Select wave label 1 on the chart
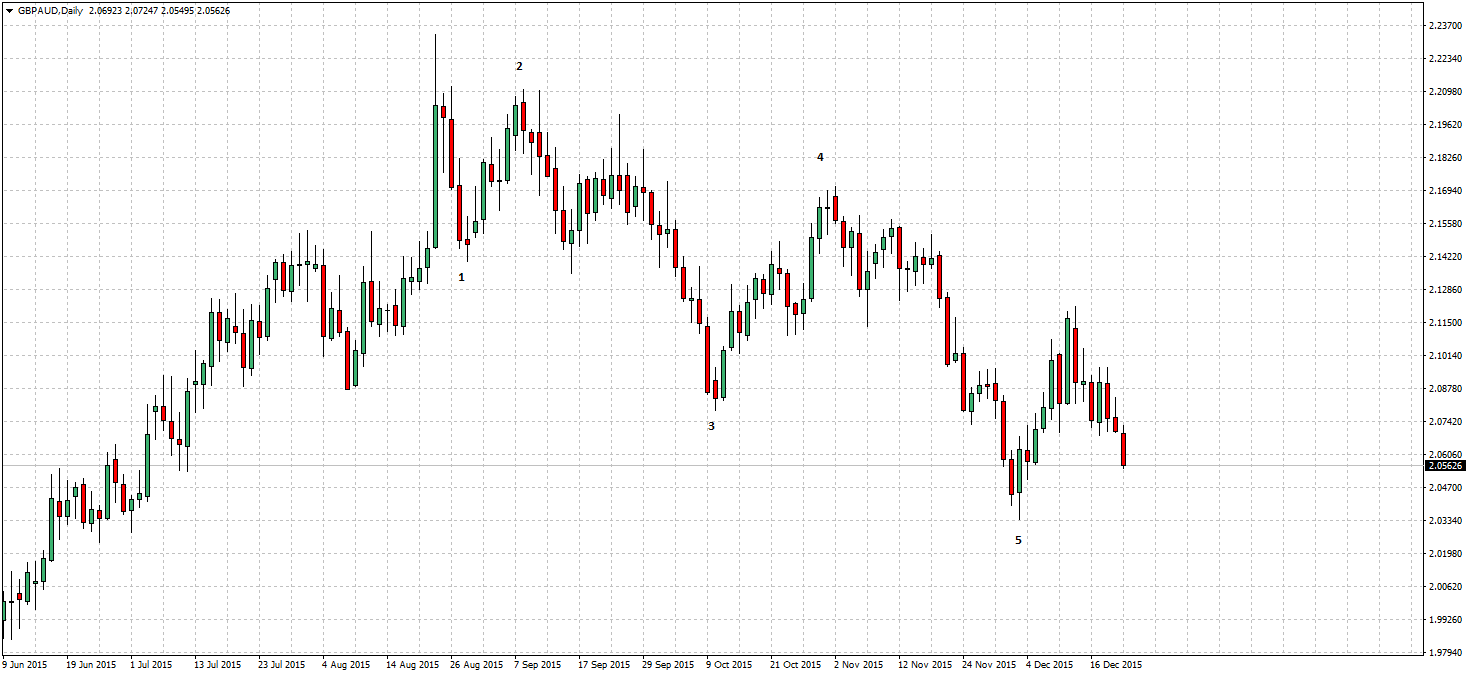 click(x=461, y=276)
